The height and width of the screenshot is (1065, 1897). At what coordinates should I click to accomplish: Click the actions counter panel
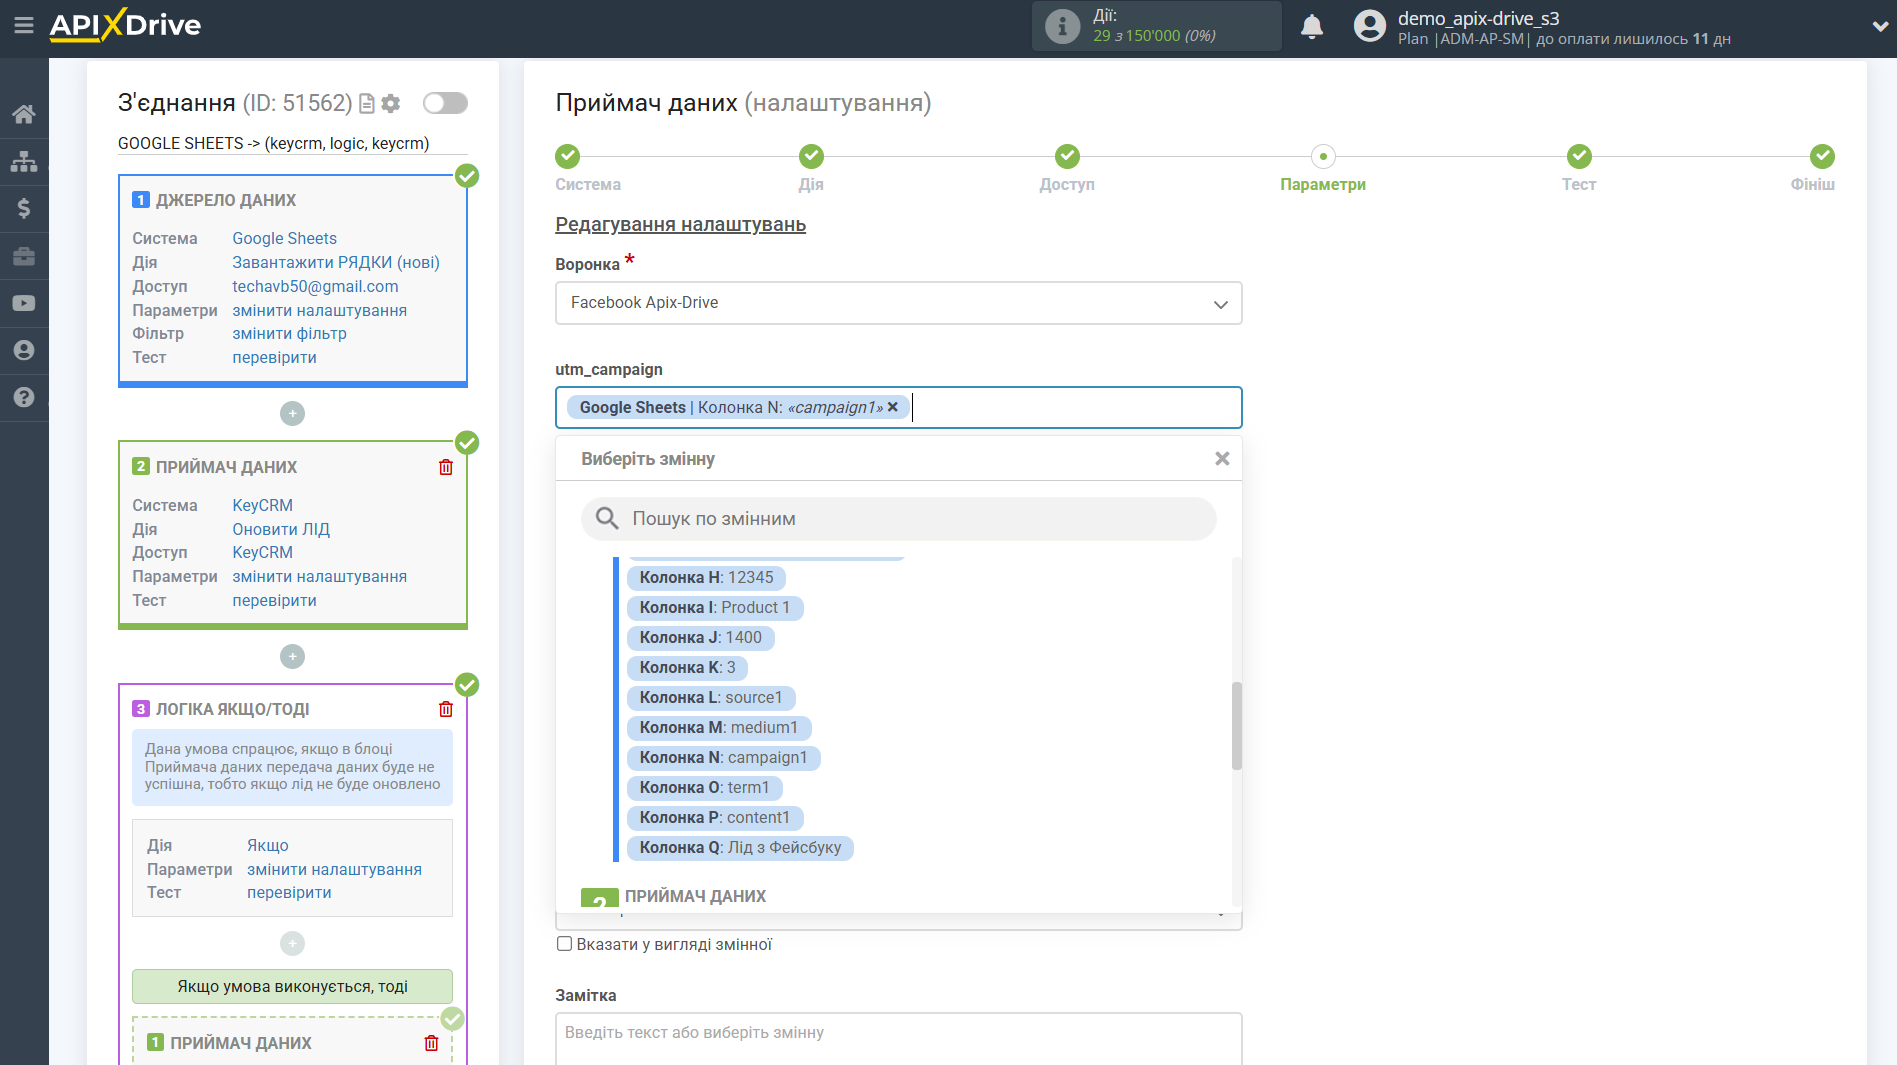pyautogui.click(x=1156, y=26)
